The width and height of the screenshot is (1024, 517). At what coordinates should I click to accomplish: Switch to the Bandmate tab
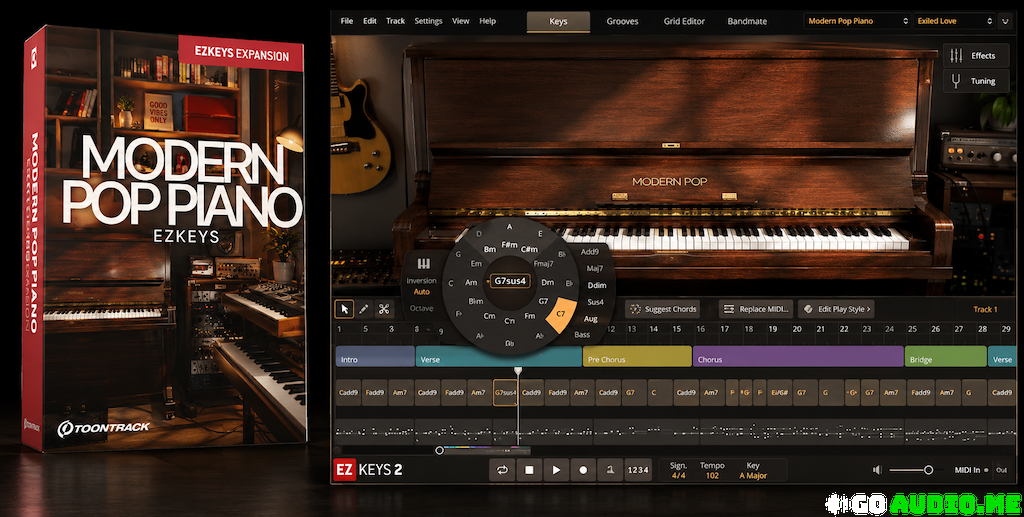[x=747, y=21]
